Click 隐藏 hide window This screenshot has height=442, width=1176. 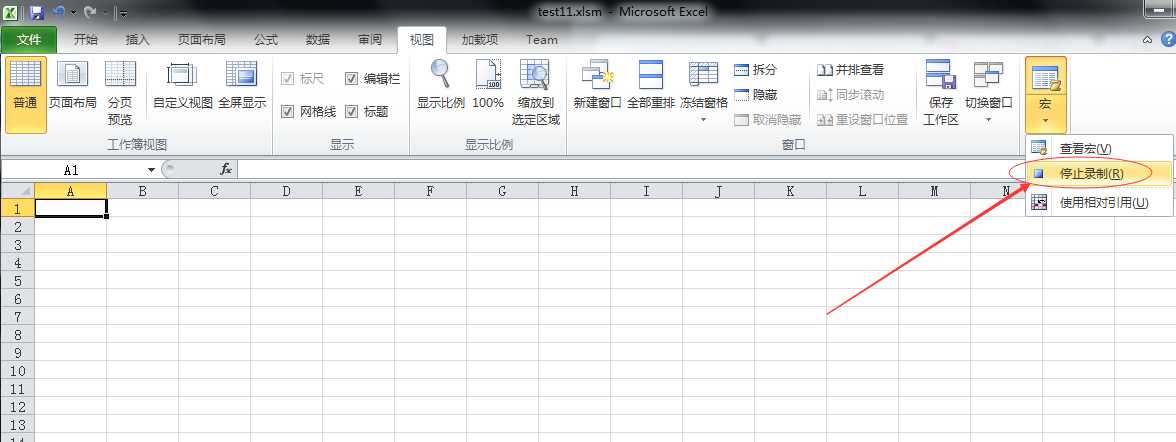756,95
